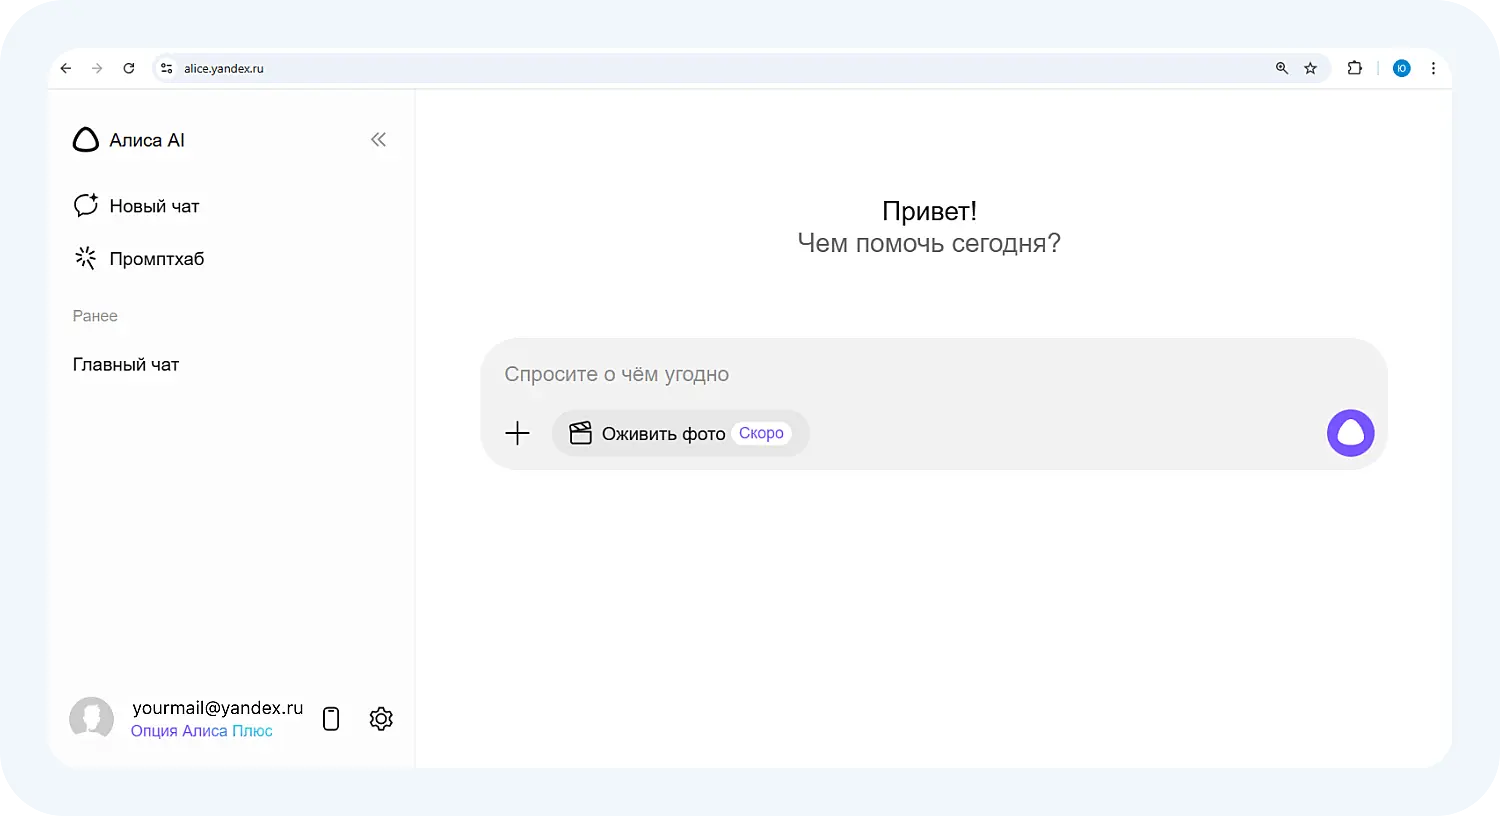Click the Ранее section label
The height and width of the screenshot is (816, 1500).
[x=95, y=316]
